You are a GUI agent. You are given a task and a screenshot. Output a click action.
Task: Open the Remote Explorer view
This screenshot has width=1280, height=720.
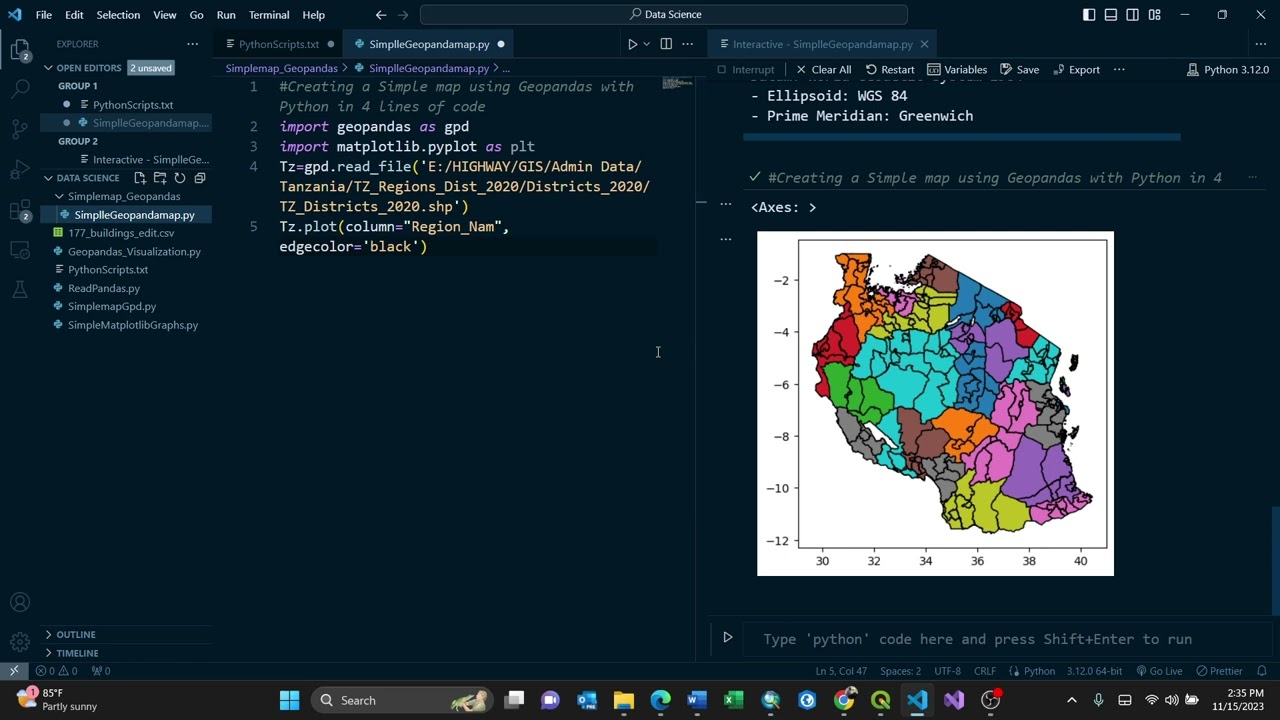point(20,250)
